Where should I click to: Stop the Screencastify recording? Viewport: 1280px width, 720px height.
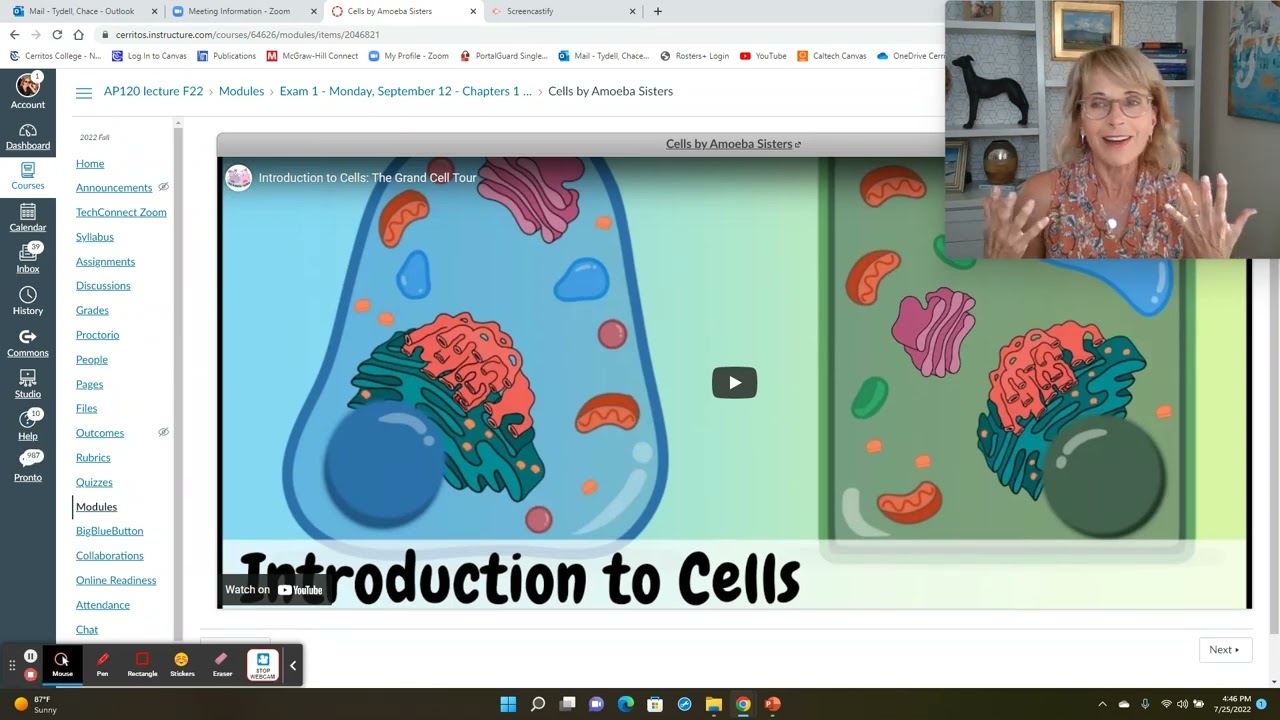(30, 674)
